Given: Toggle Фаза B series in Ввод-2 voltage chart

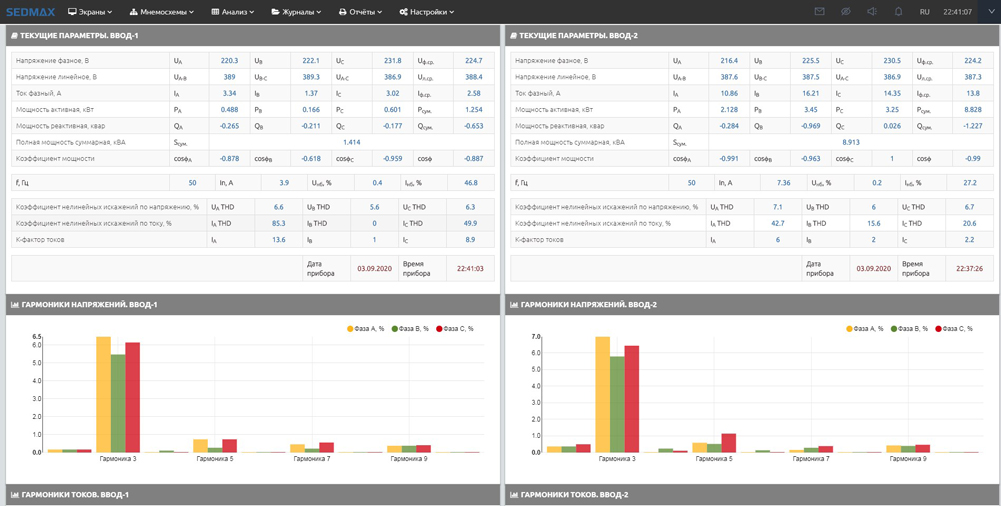Looking at the screenshot, I should pos(913,329).
